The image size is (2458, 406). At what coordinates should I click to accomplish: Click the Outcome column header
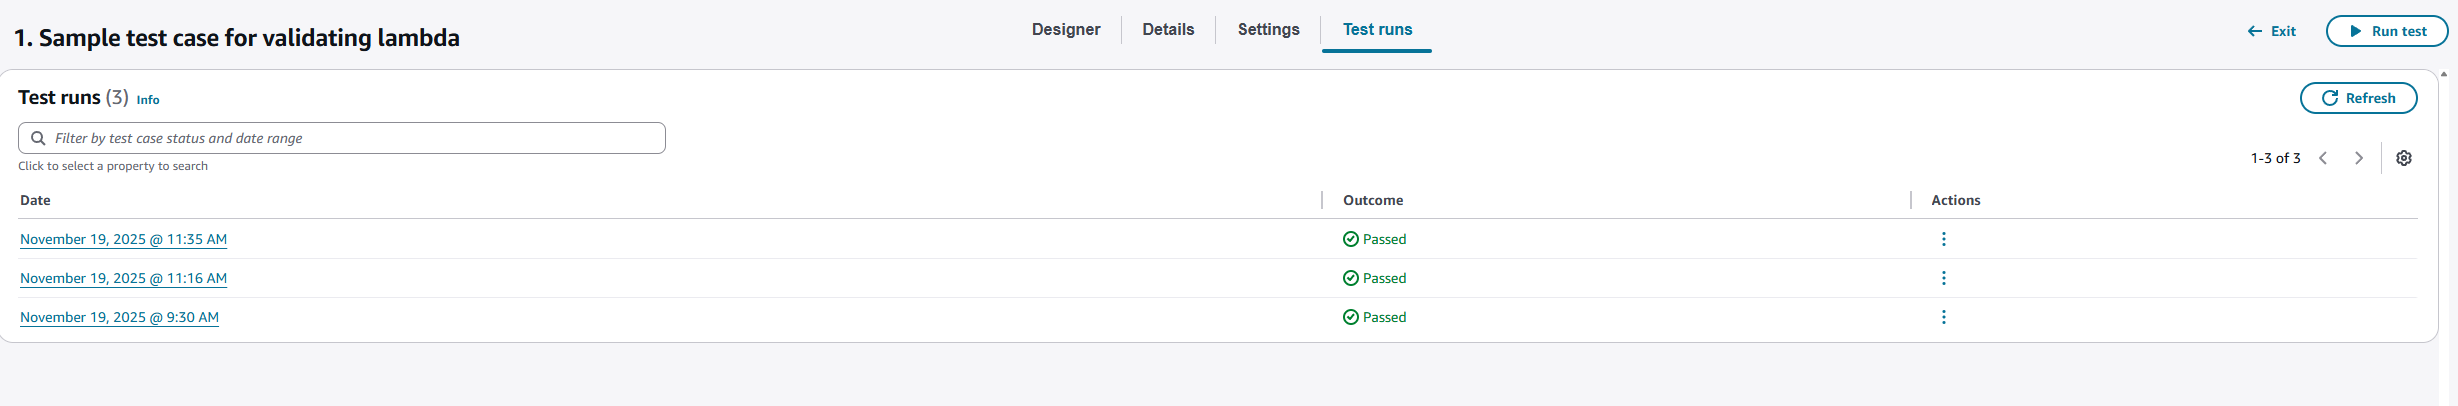pyautogui.click(x=1372, y=200)
